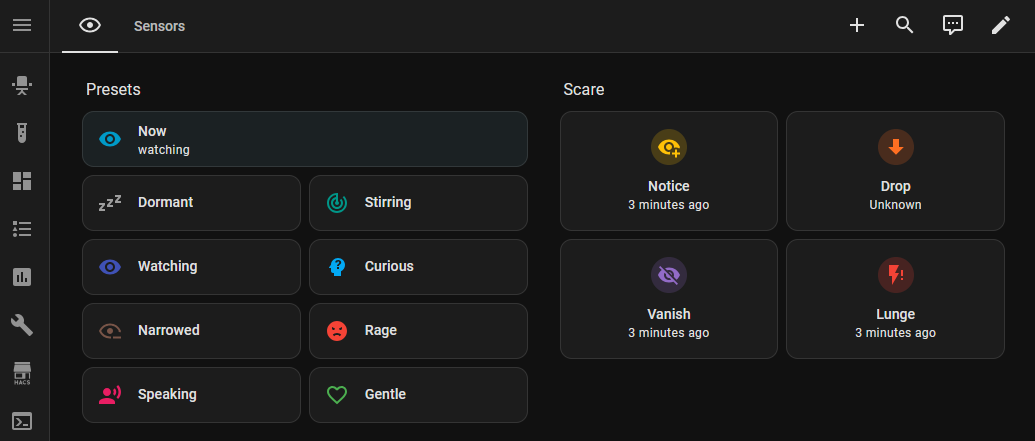
Task: Open the assistant chat bubble icon
Action: (952, 26)
